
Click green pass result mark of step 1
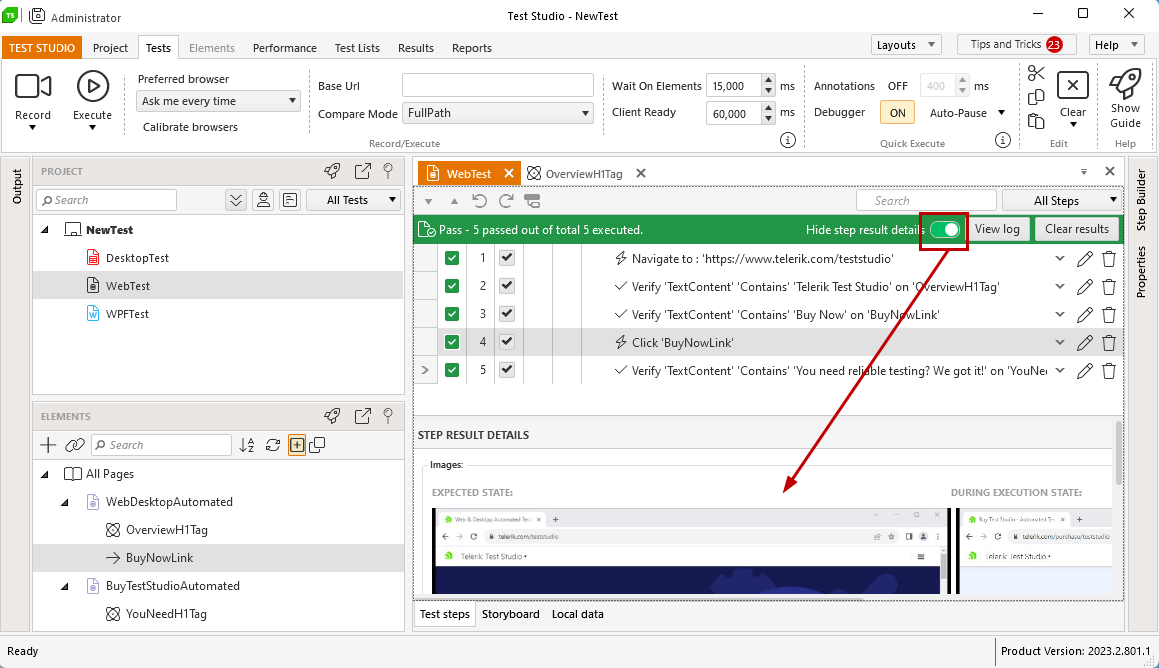point(452,258)
